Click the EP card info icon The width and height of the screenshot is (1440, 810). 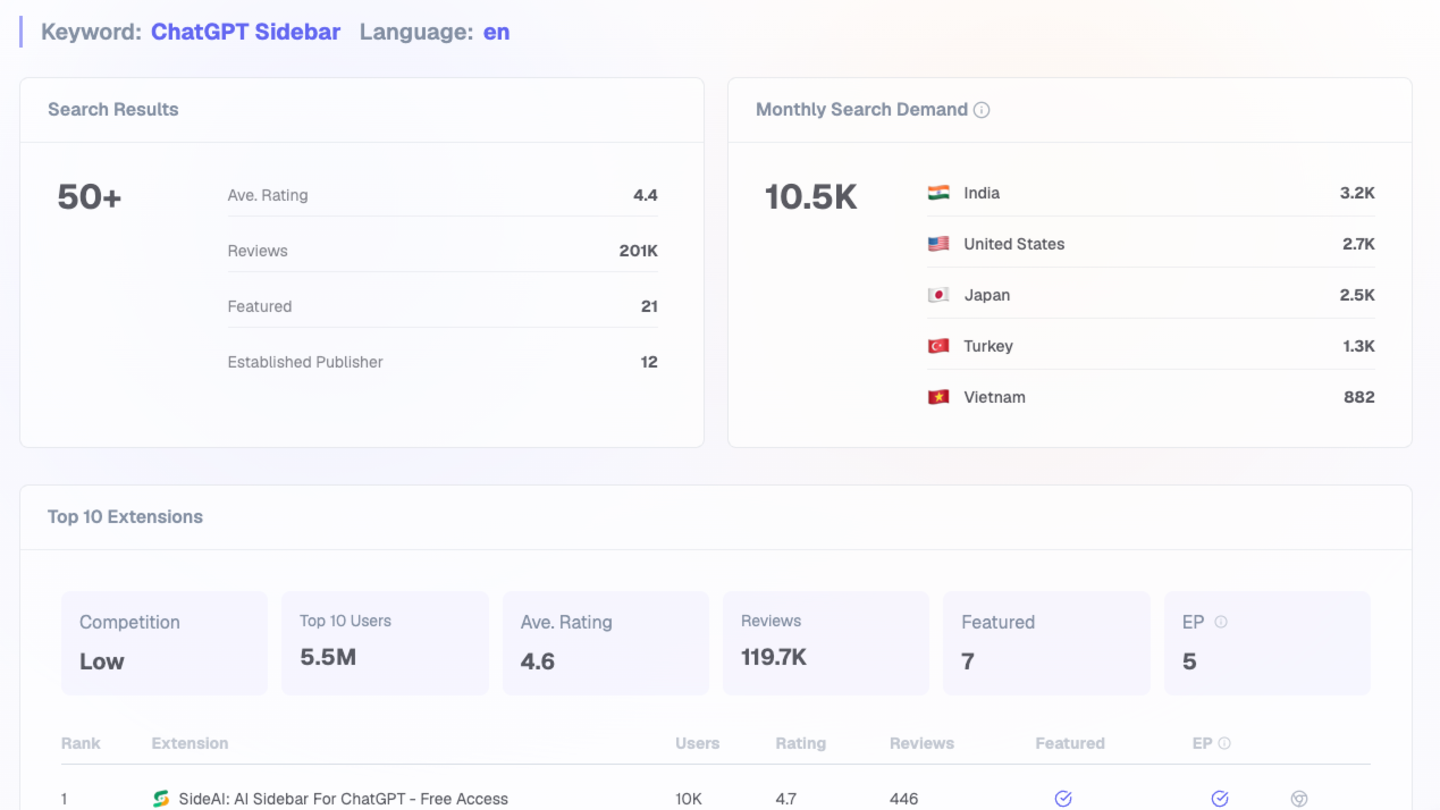tap(1221, 622)
